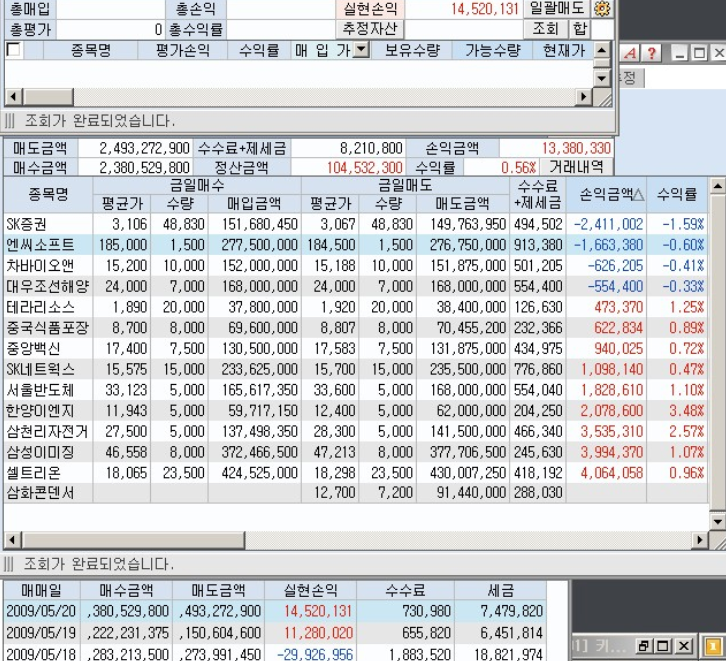Click up arrow of trade table scrollbar
Viewport: 726px width, 661px height.
click(717, 187)
